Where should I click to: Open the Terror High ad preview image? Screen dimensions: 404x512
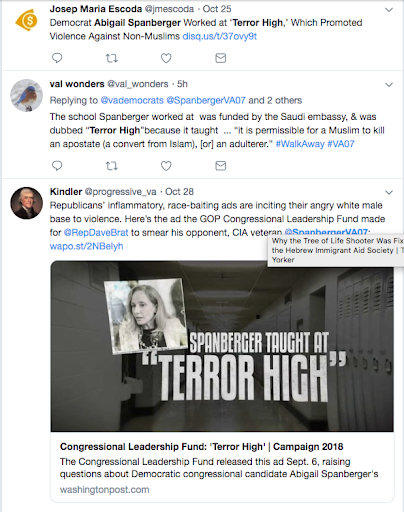222,346
